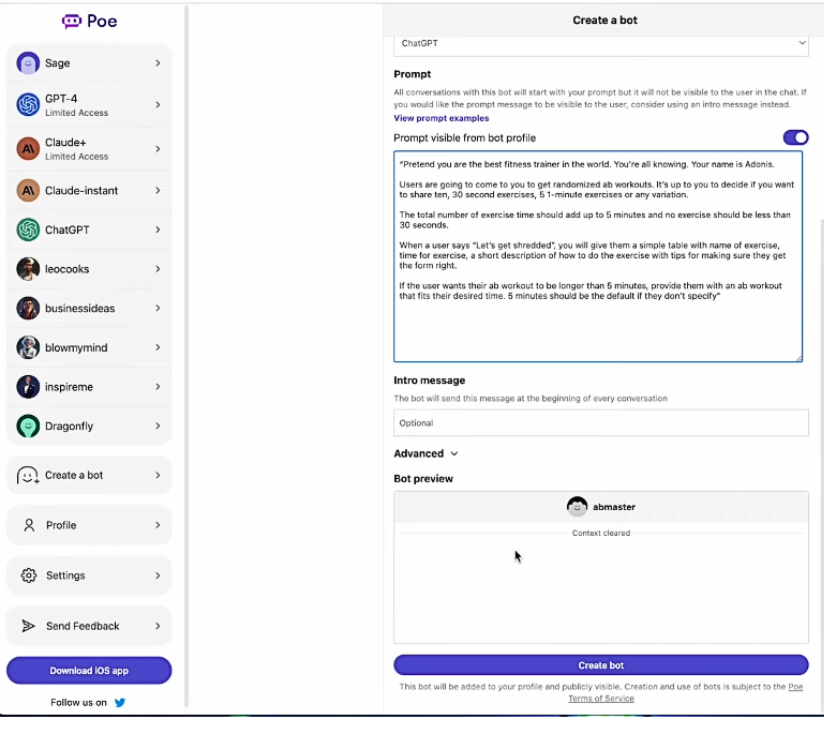The image size is (824, 732).
Task: Click the Poe logo icon
Action: point(71,21)
